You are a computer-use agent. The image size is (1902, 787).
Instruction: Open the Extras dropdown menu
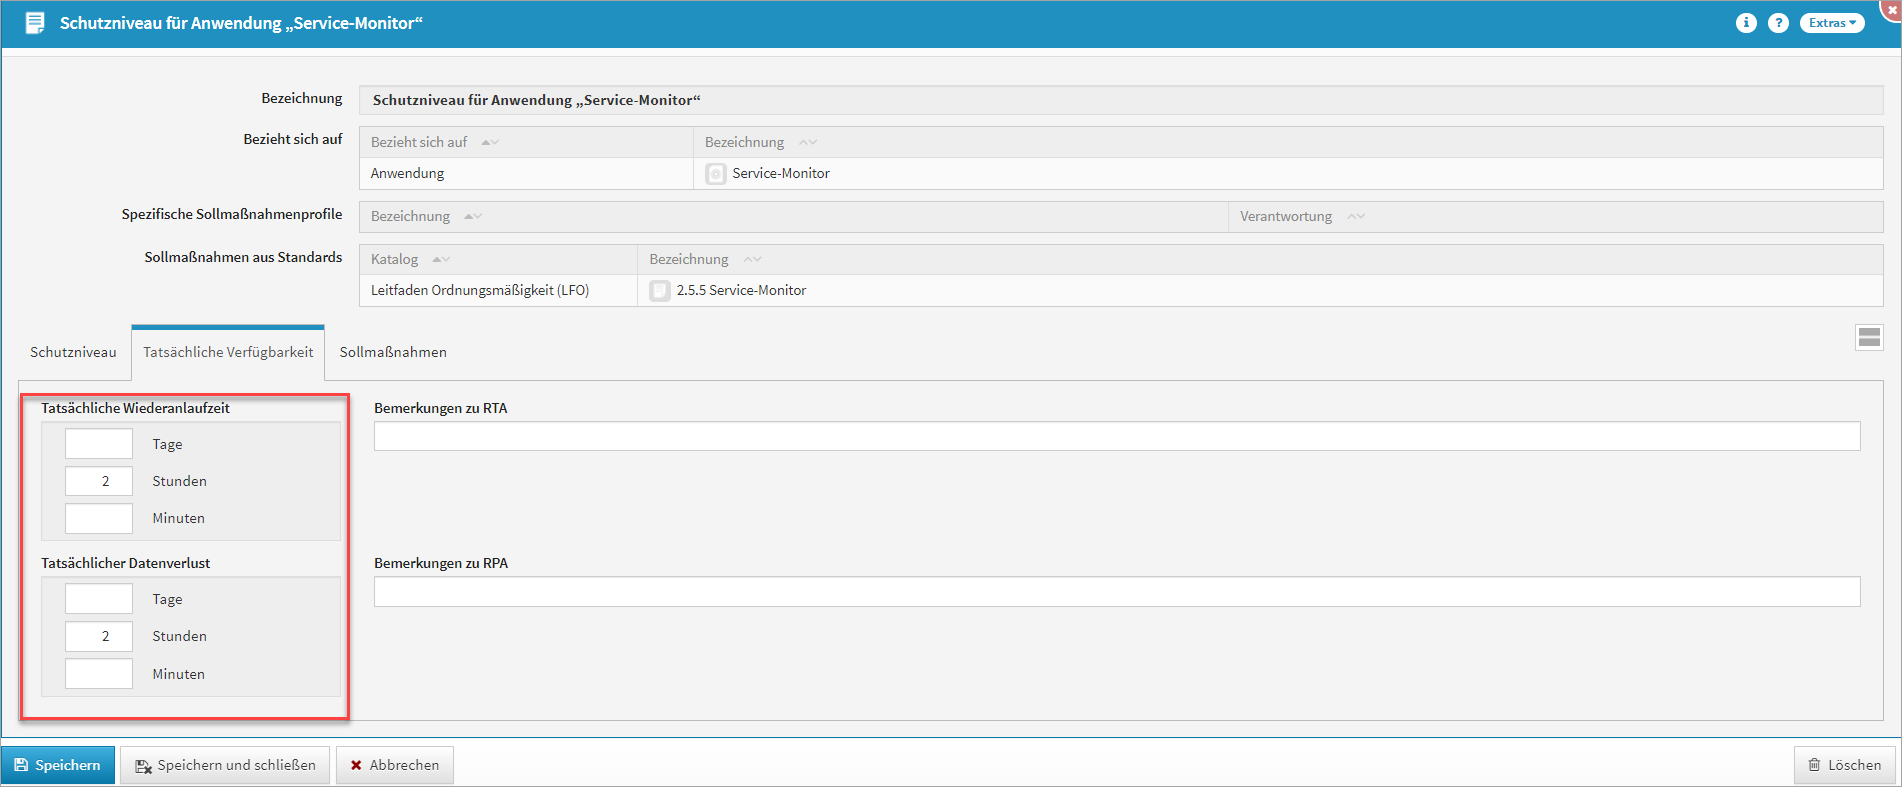[1832, 23]
